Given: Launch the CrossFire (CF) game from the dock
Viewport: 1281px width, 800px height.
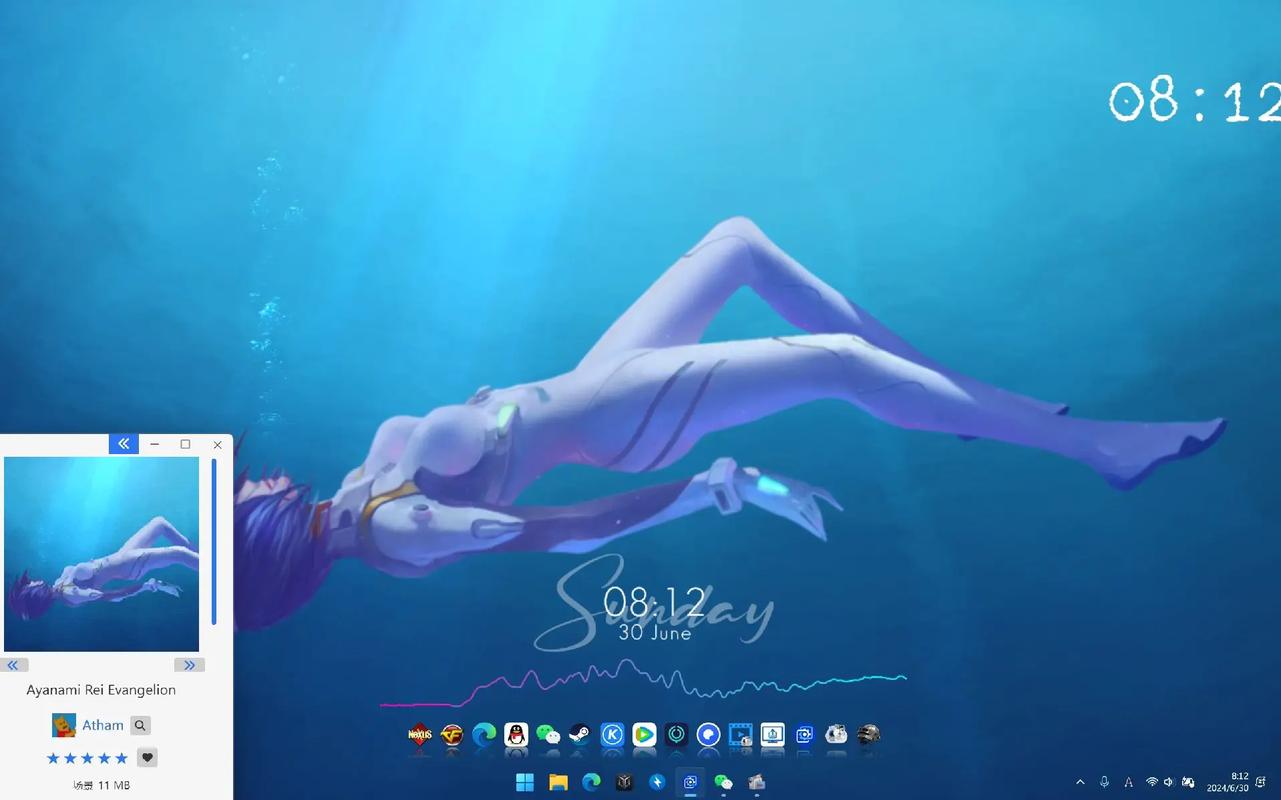Looking at the screenshot, I should (452, 735).
